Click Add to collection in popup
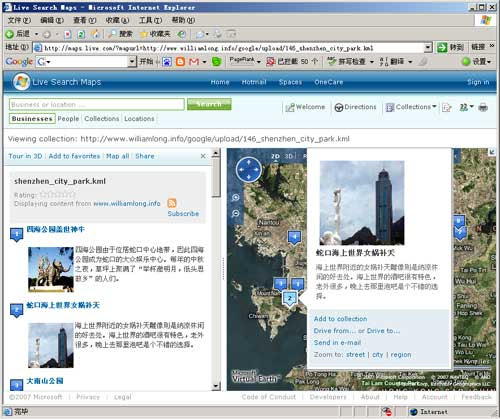500x419 pixels. click(340, 319)
